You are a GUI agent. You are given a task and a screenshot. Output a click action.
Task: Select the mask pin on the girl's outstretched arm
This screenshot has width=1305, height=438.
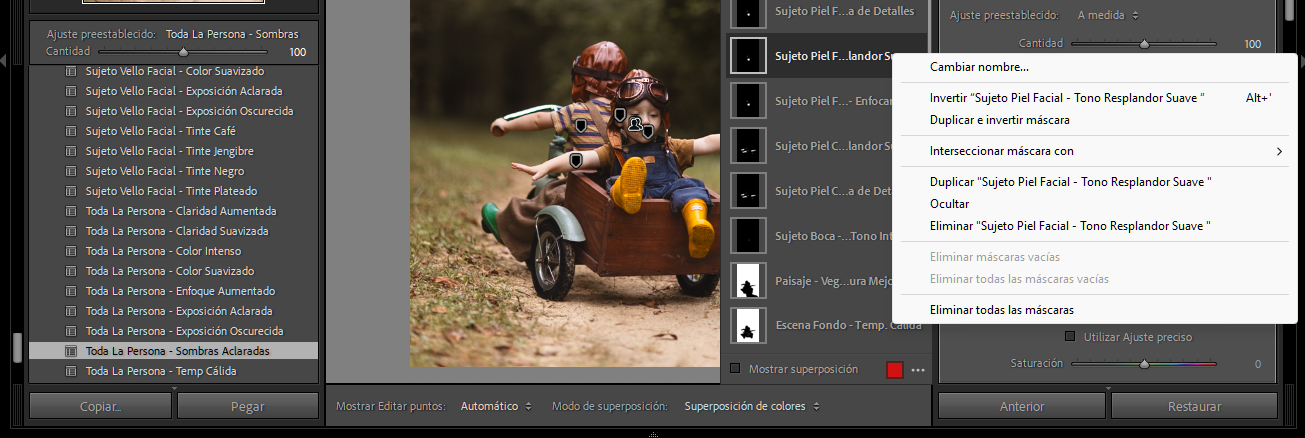(576, 159)
